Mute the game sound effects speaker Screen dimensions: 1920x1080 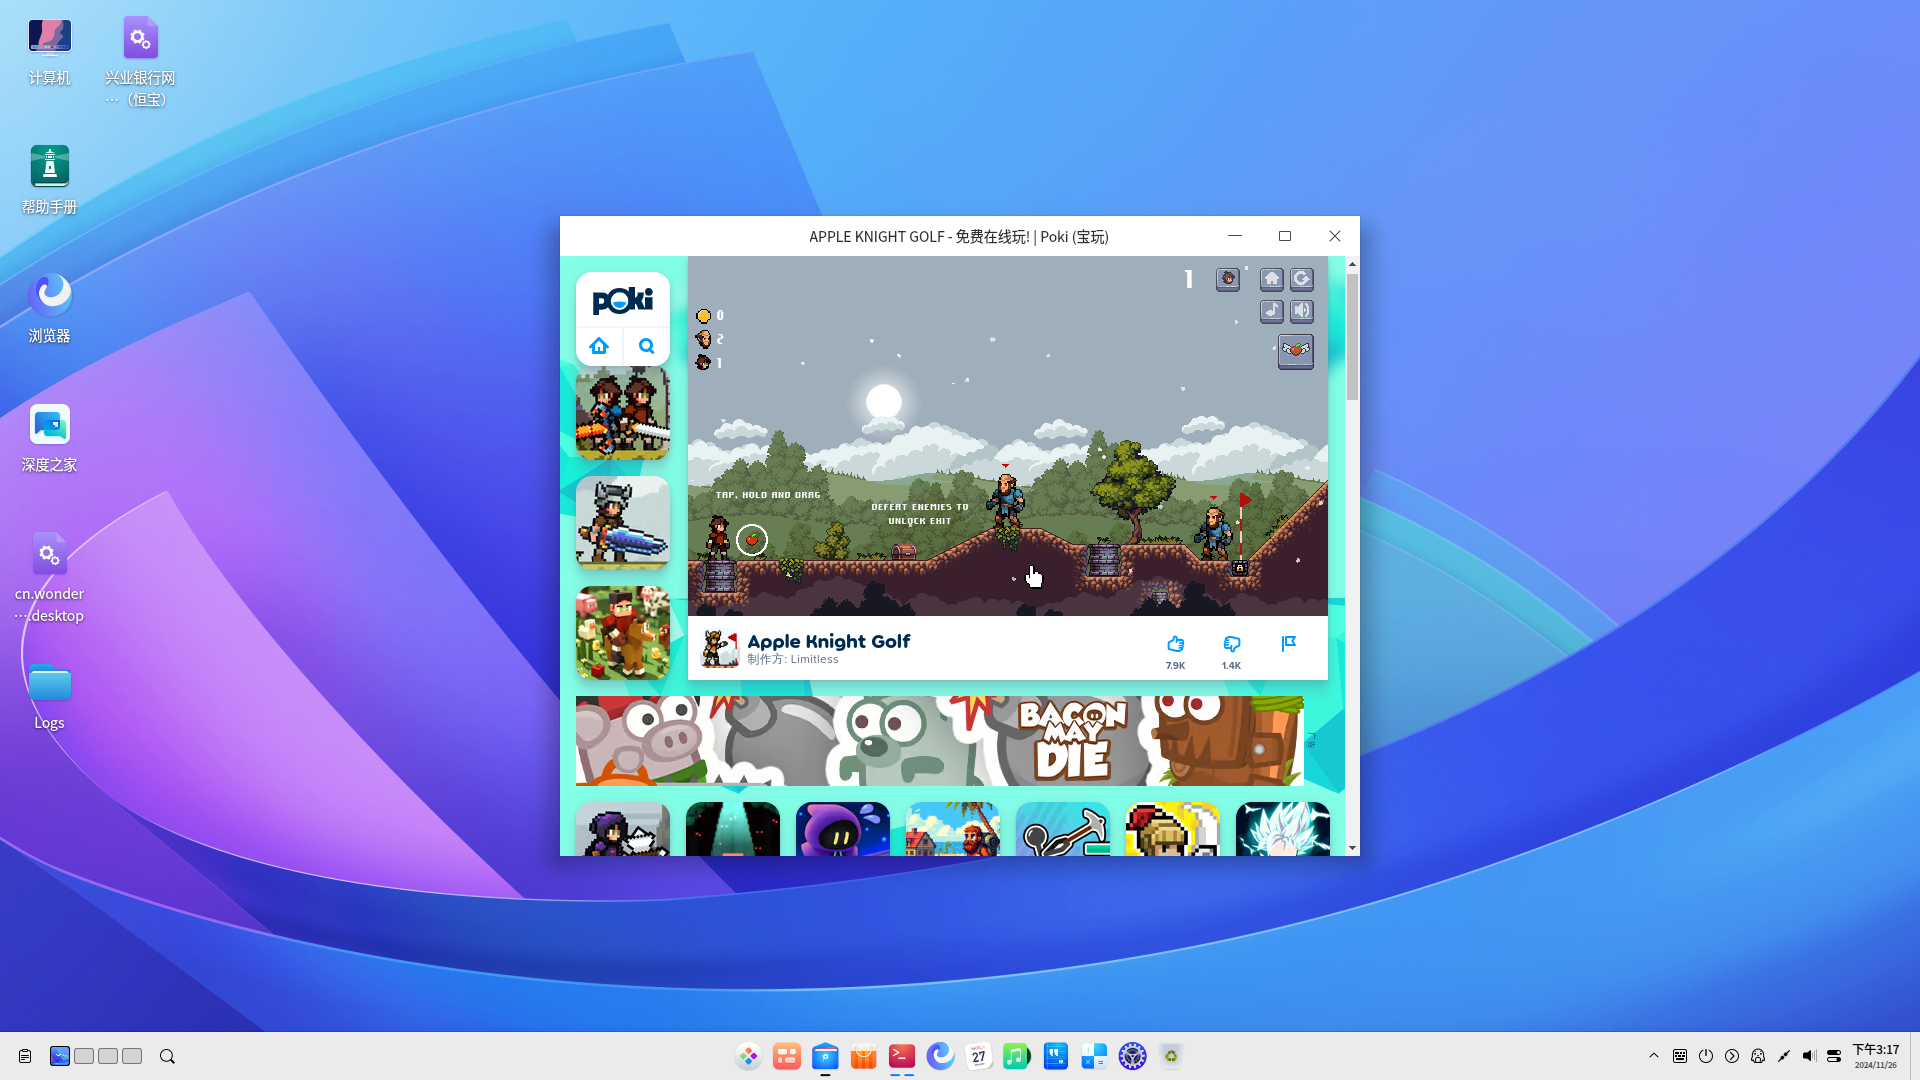coord(1302,311)
